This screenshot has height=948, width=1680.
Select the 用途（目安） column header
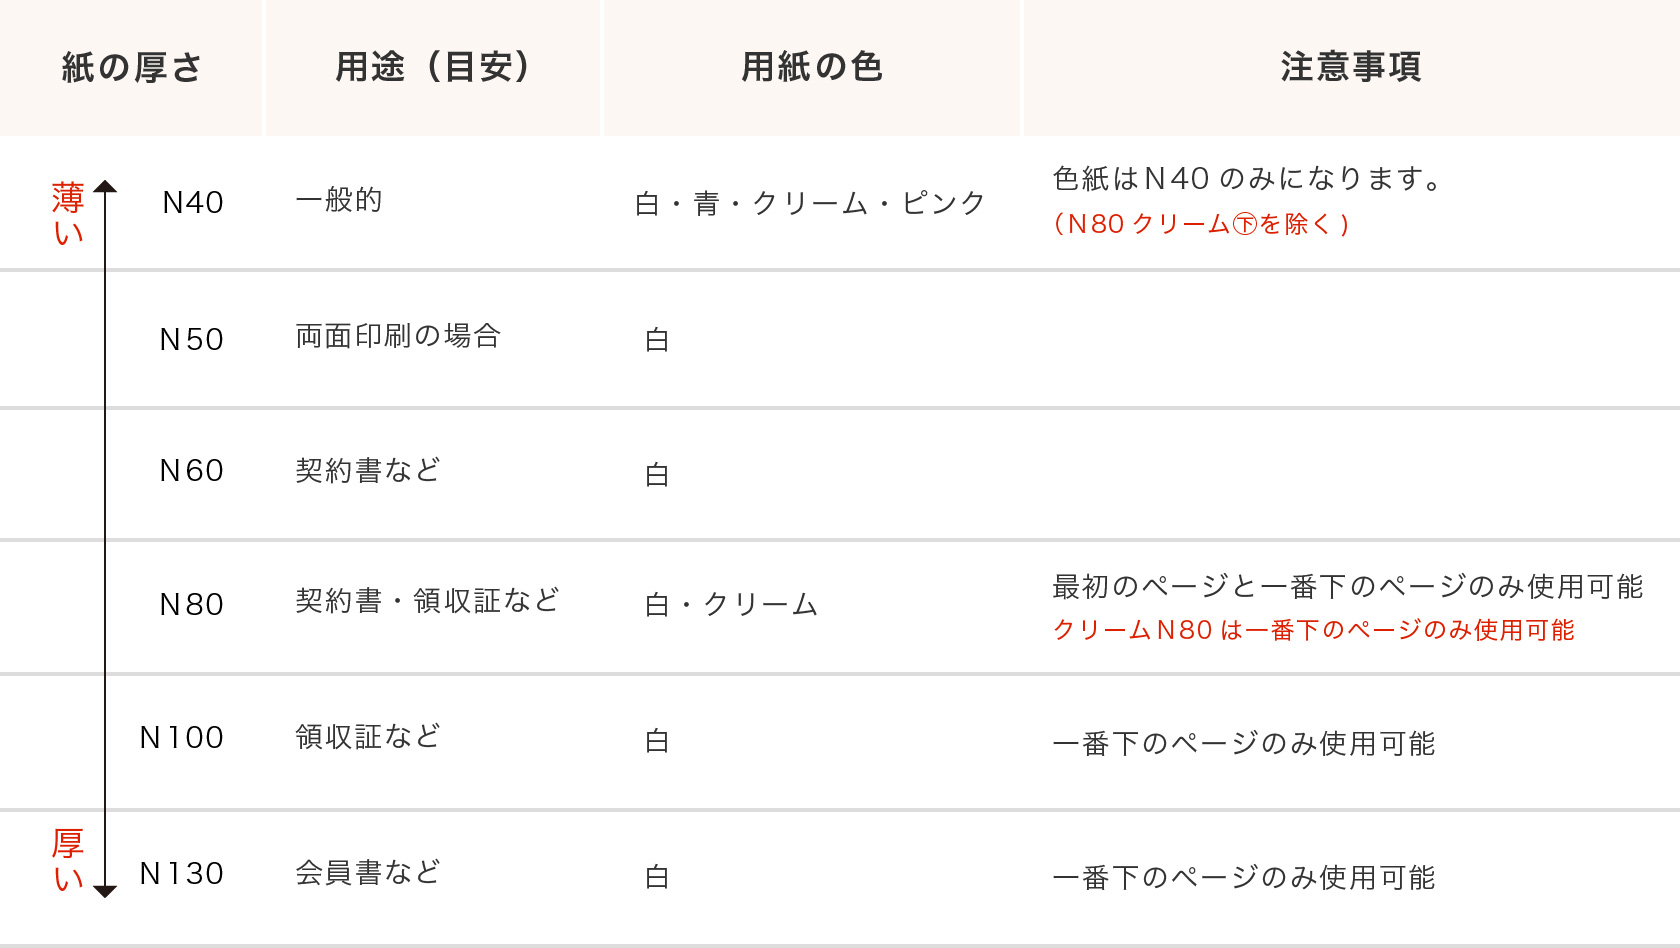tap(433, 67)
